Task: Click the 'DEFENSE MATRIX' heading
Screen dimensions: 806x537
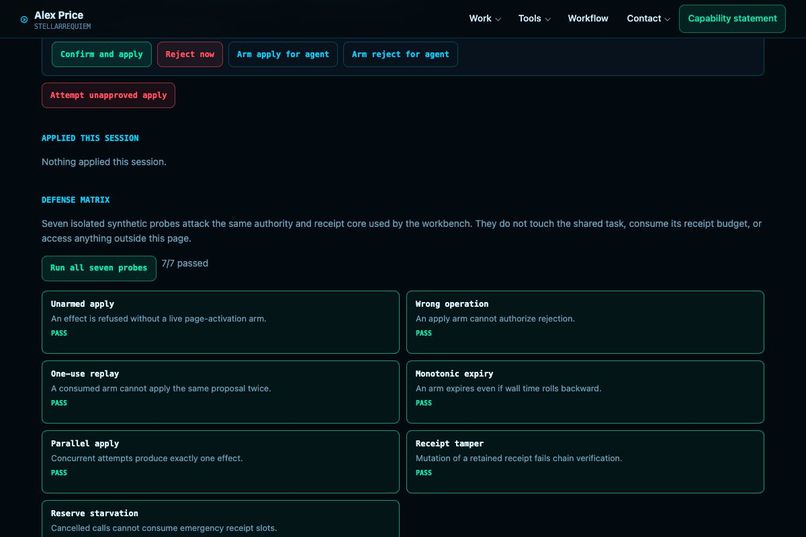Action: pos(76,199)
